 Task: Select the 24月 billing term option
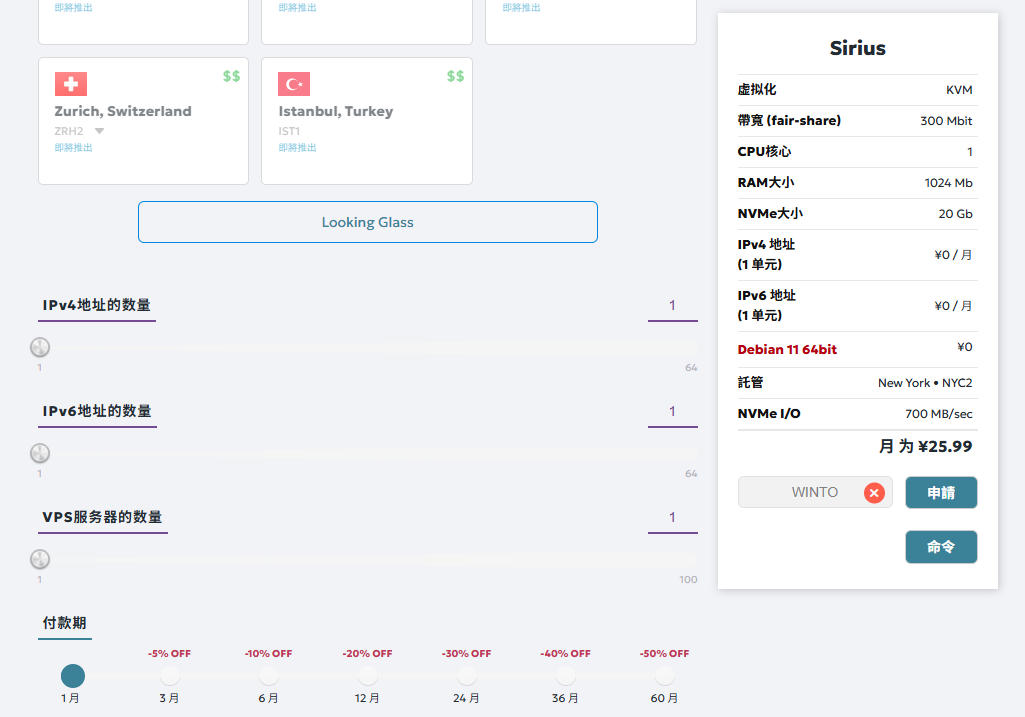pyautogui.click(x=466, y=677)
